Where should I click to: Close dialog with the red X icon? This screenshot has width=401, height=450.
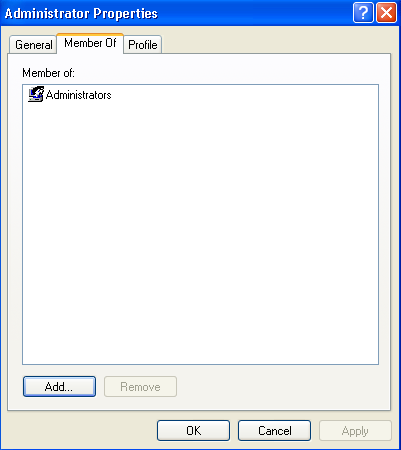pos(386,13)
